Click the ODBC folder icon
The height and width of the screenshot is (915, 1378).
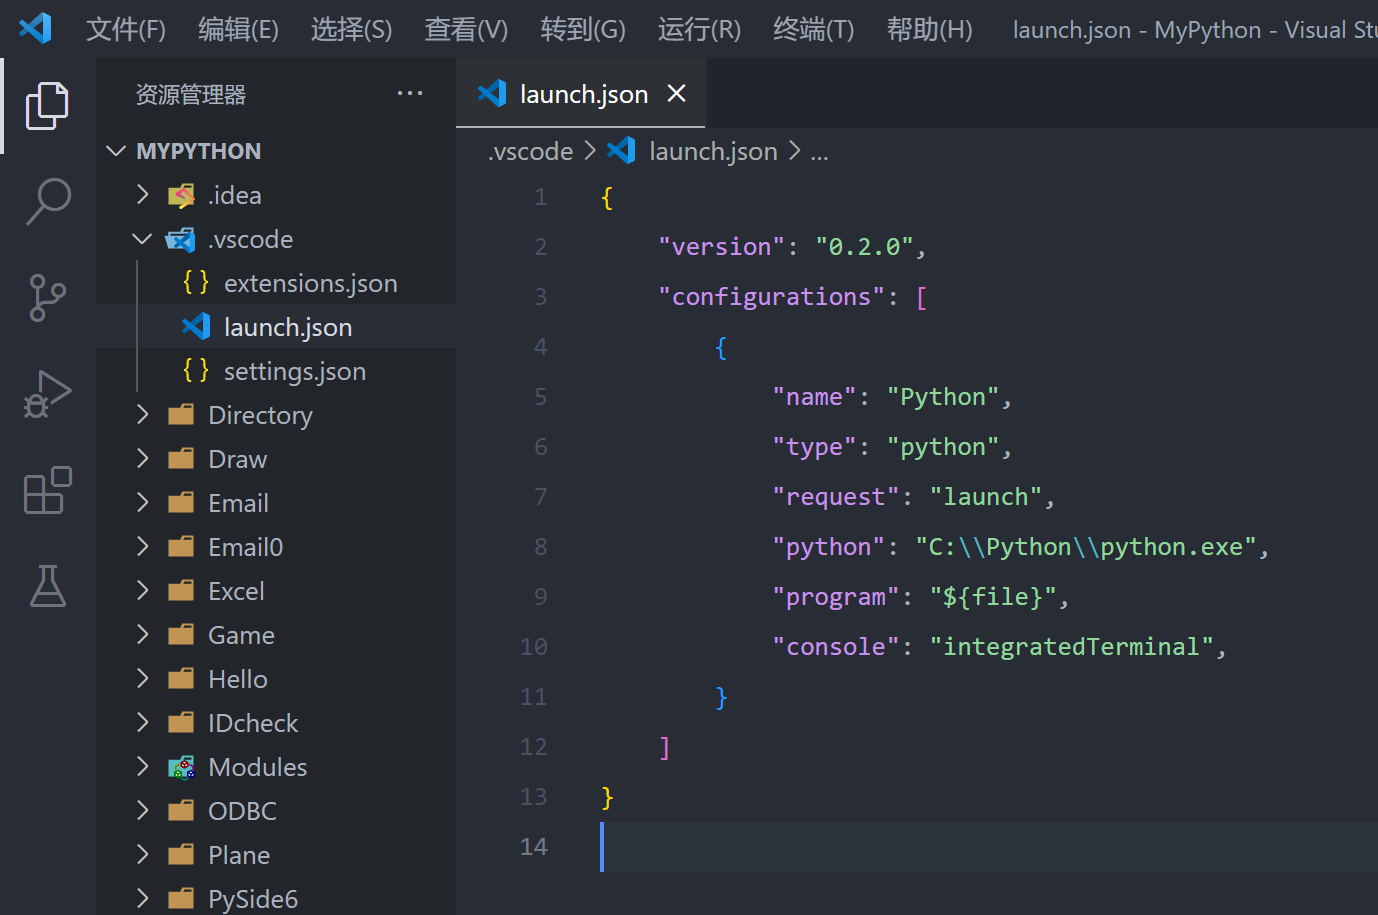coord(181,811)
